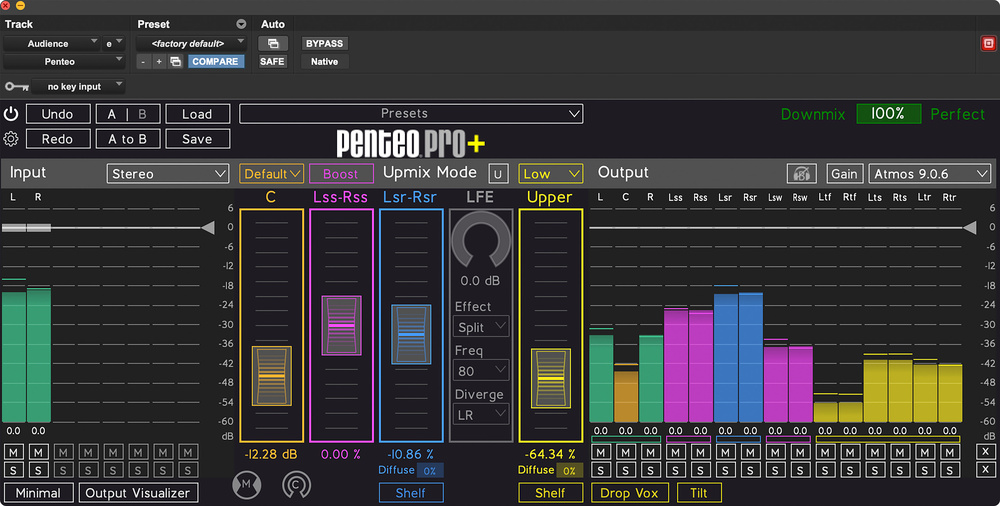1000x506 pixels.
Task: Open the Default upmix dropdown
Action: point(271,174)
